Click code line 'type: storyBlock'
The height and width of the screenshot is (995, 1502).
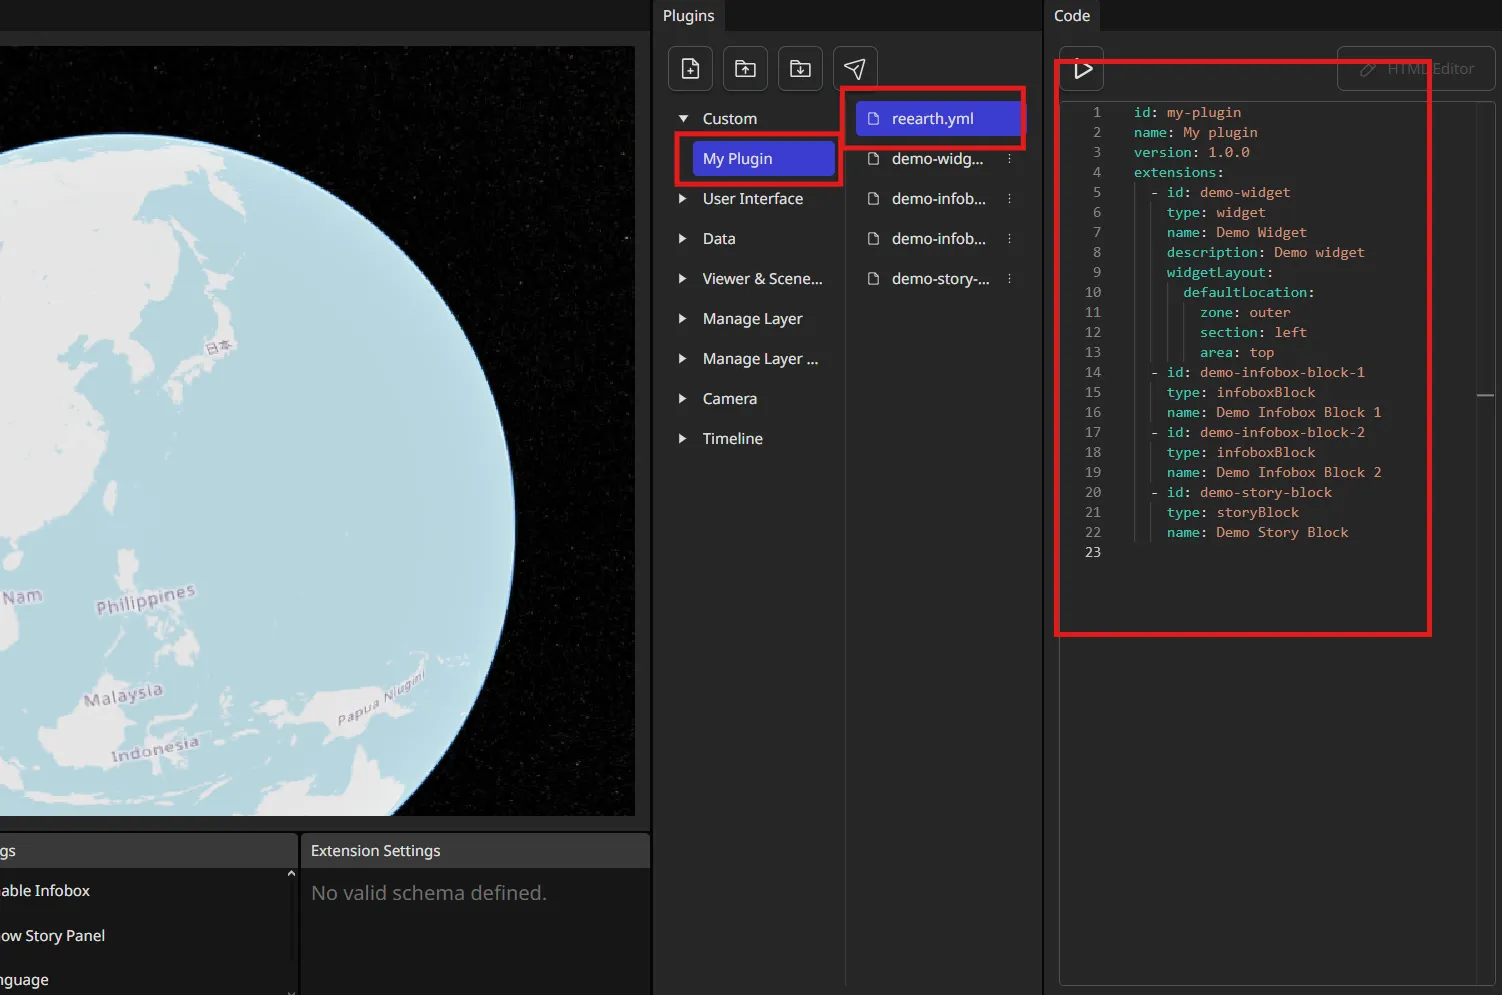pyautogui.click(x=1233, y=512)
